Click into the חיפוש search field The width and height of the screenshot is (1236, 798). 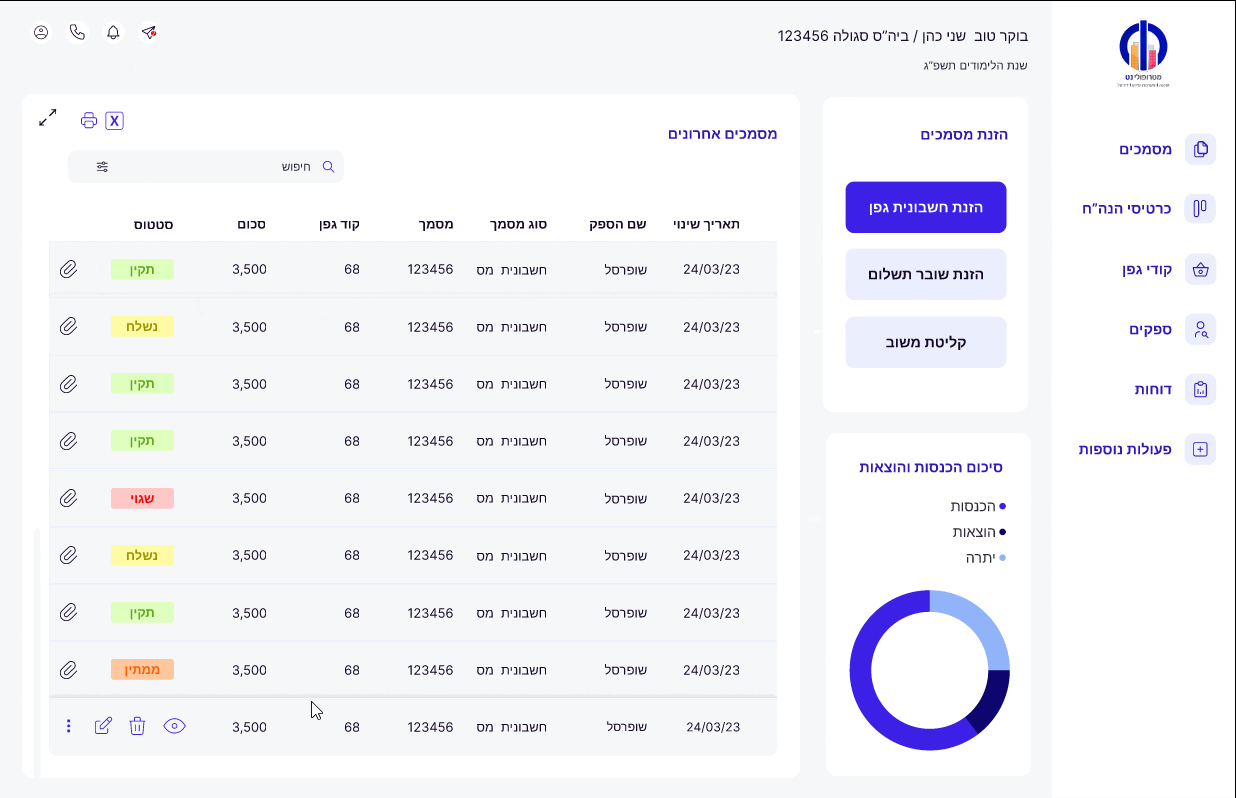pyautogui.click(x=220, y=167)
